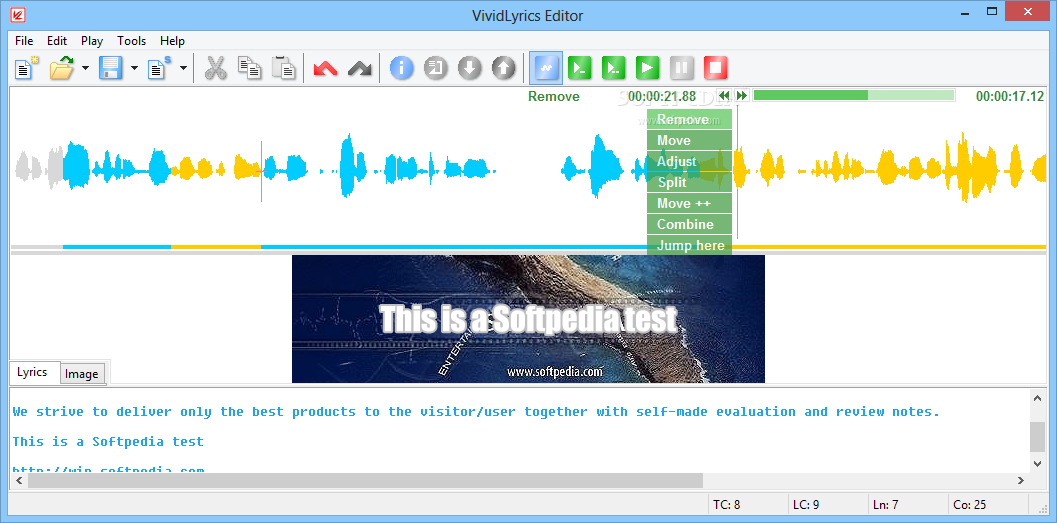Open the File menu

click(x=24, y=40)
